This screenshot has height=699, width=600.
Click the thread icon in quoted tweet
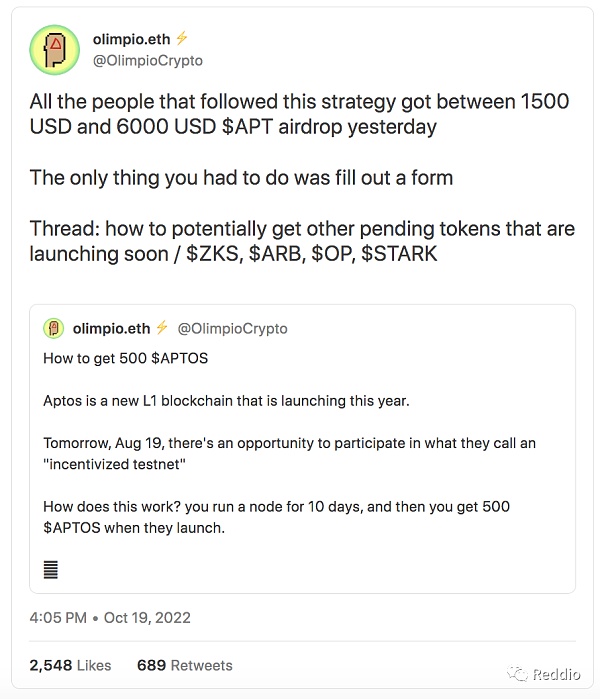(51, 570)
